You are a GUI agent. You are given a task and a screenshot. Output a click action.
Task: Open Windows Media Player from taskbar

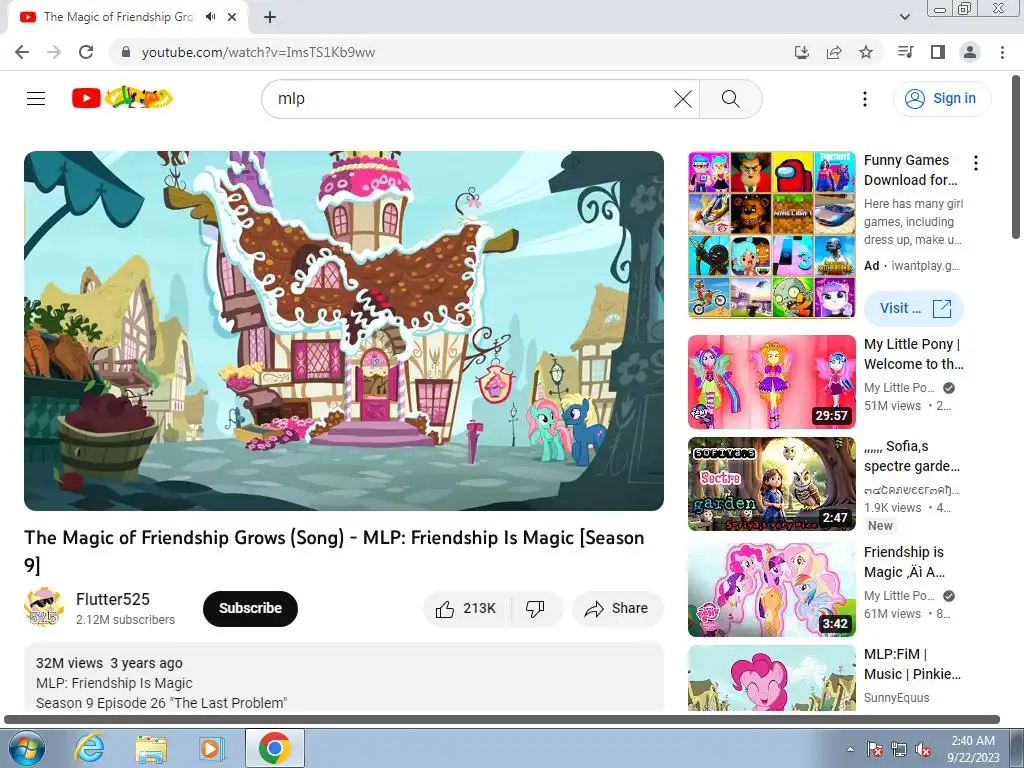pyautogui.click(x=211, y=748)
